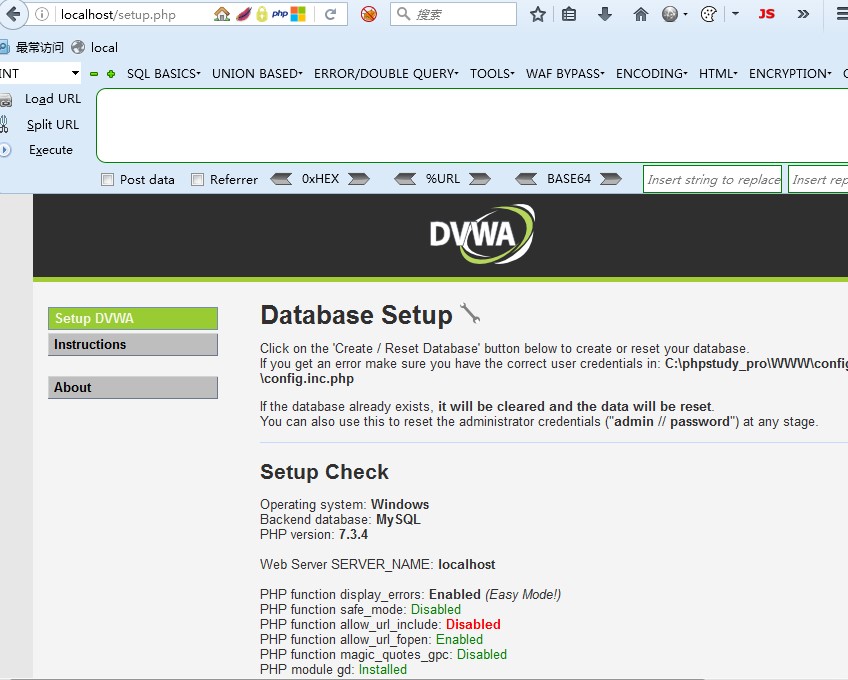Open dropdown arrow before the JS icon
This screenshot has height=680, width=848.
coord(735,14)
